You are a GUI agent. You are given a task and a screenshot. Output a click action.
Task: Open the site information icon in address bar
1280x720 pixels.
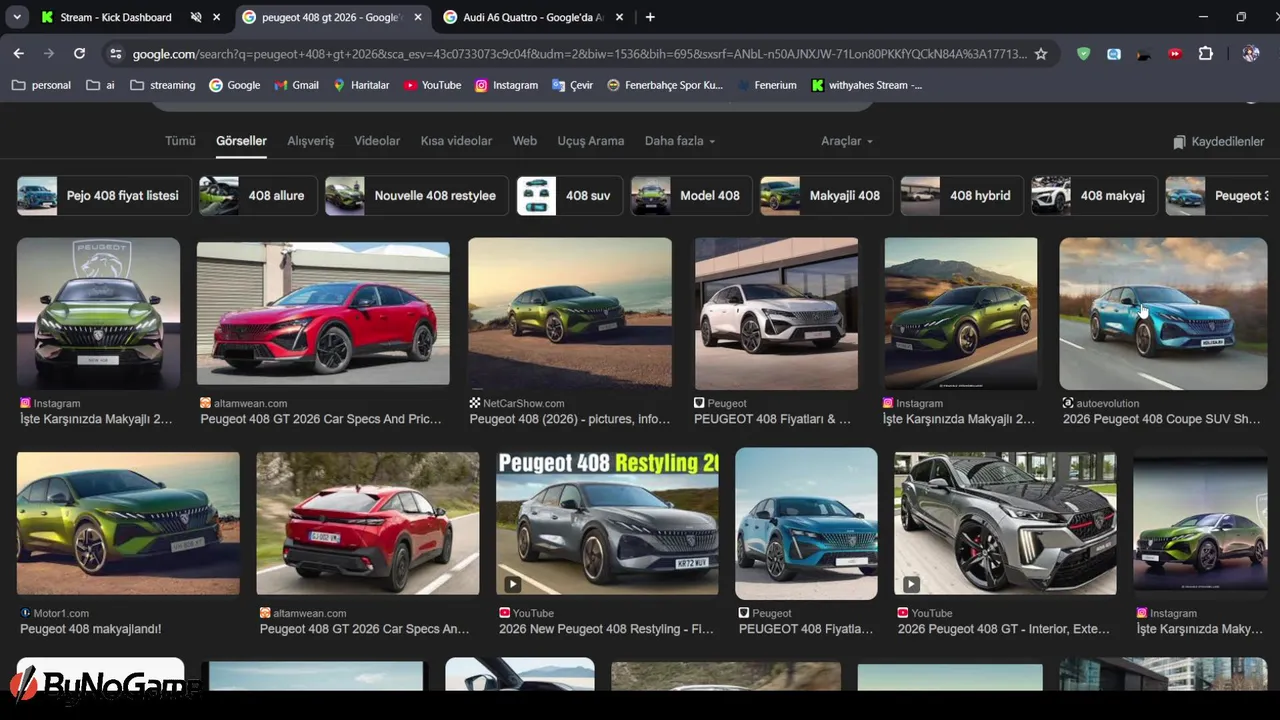[x=115, y=54]
